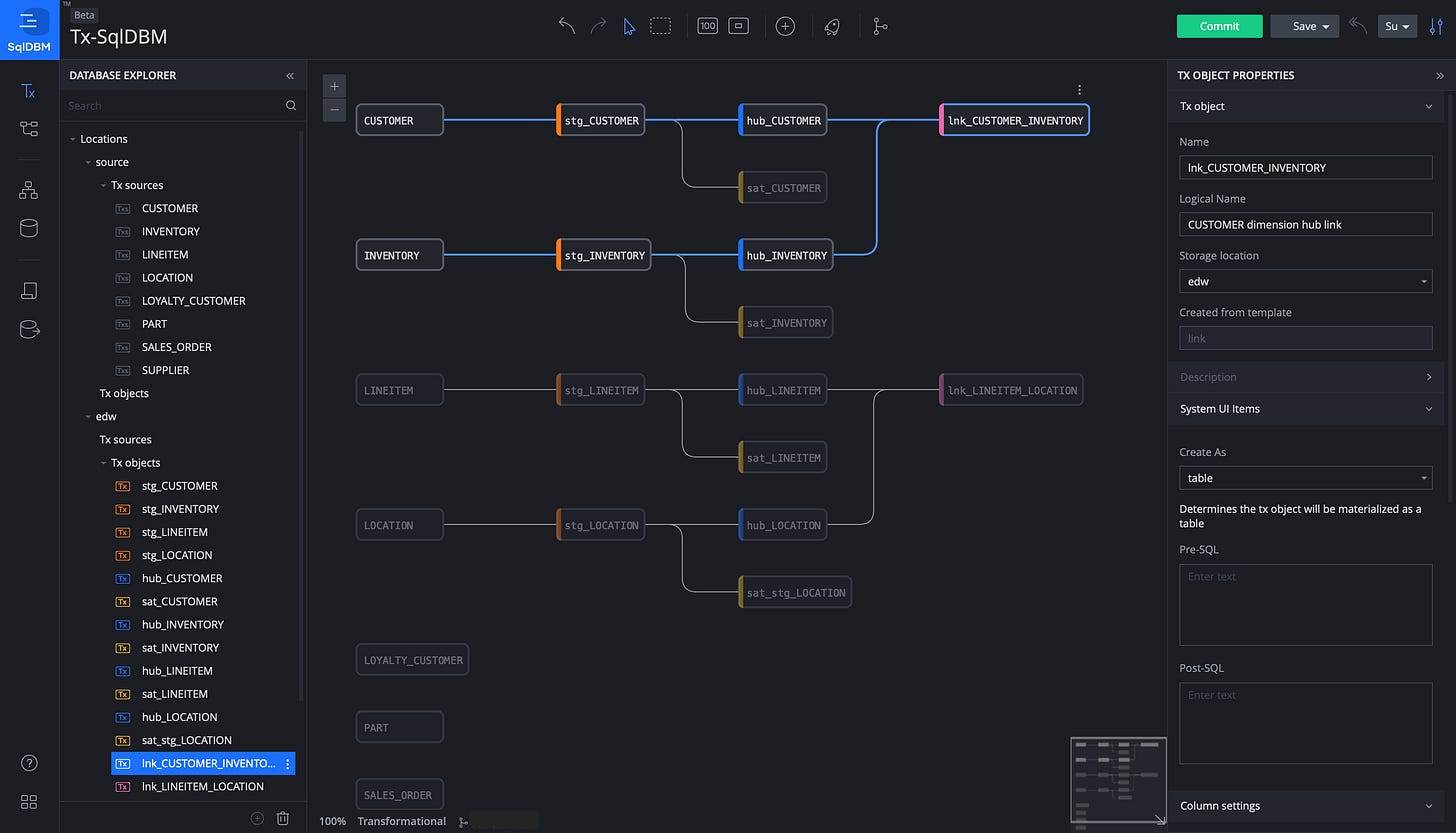1456x833 pixels.
Task: Click in the Database Explorer search field
Action: 175,106
